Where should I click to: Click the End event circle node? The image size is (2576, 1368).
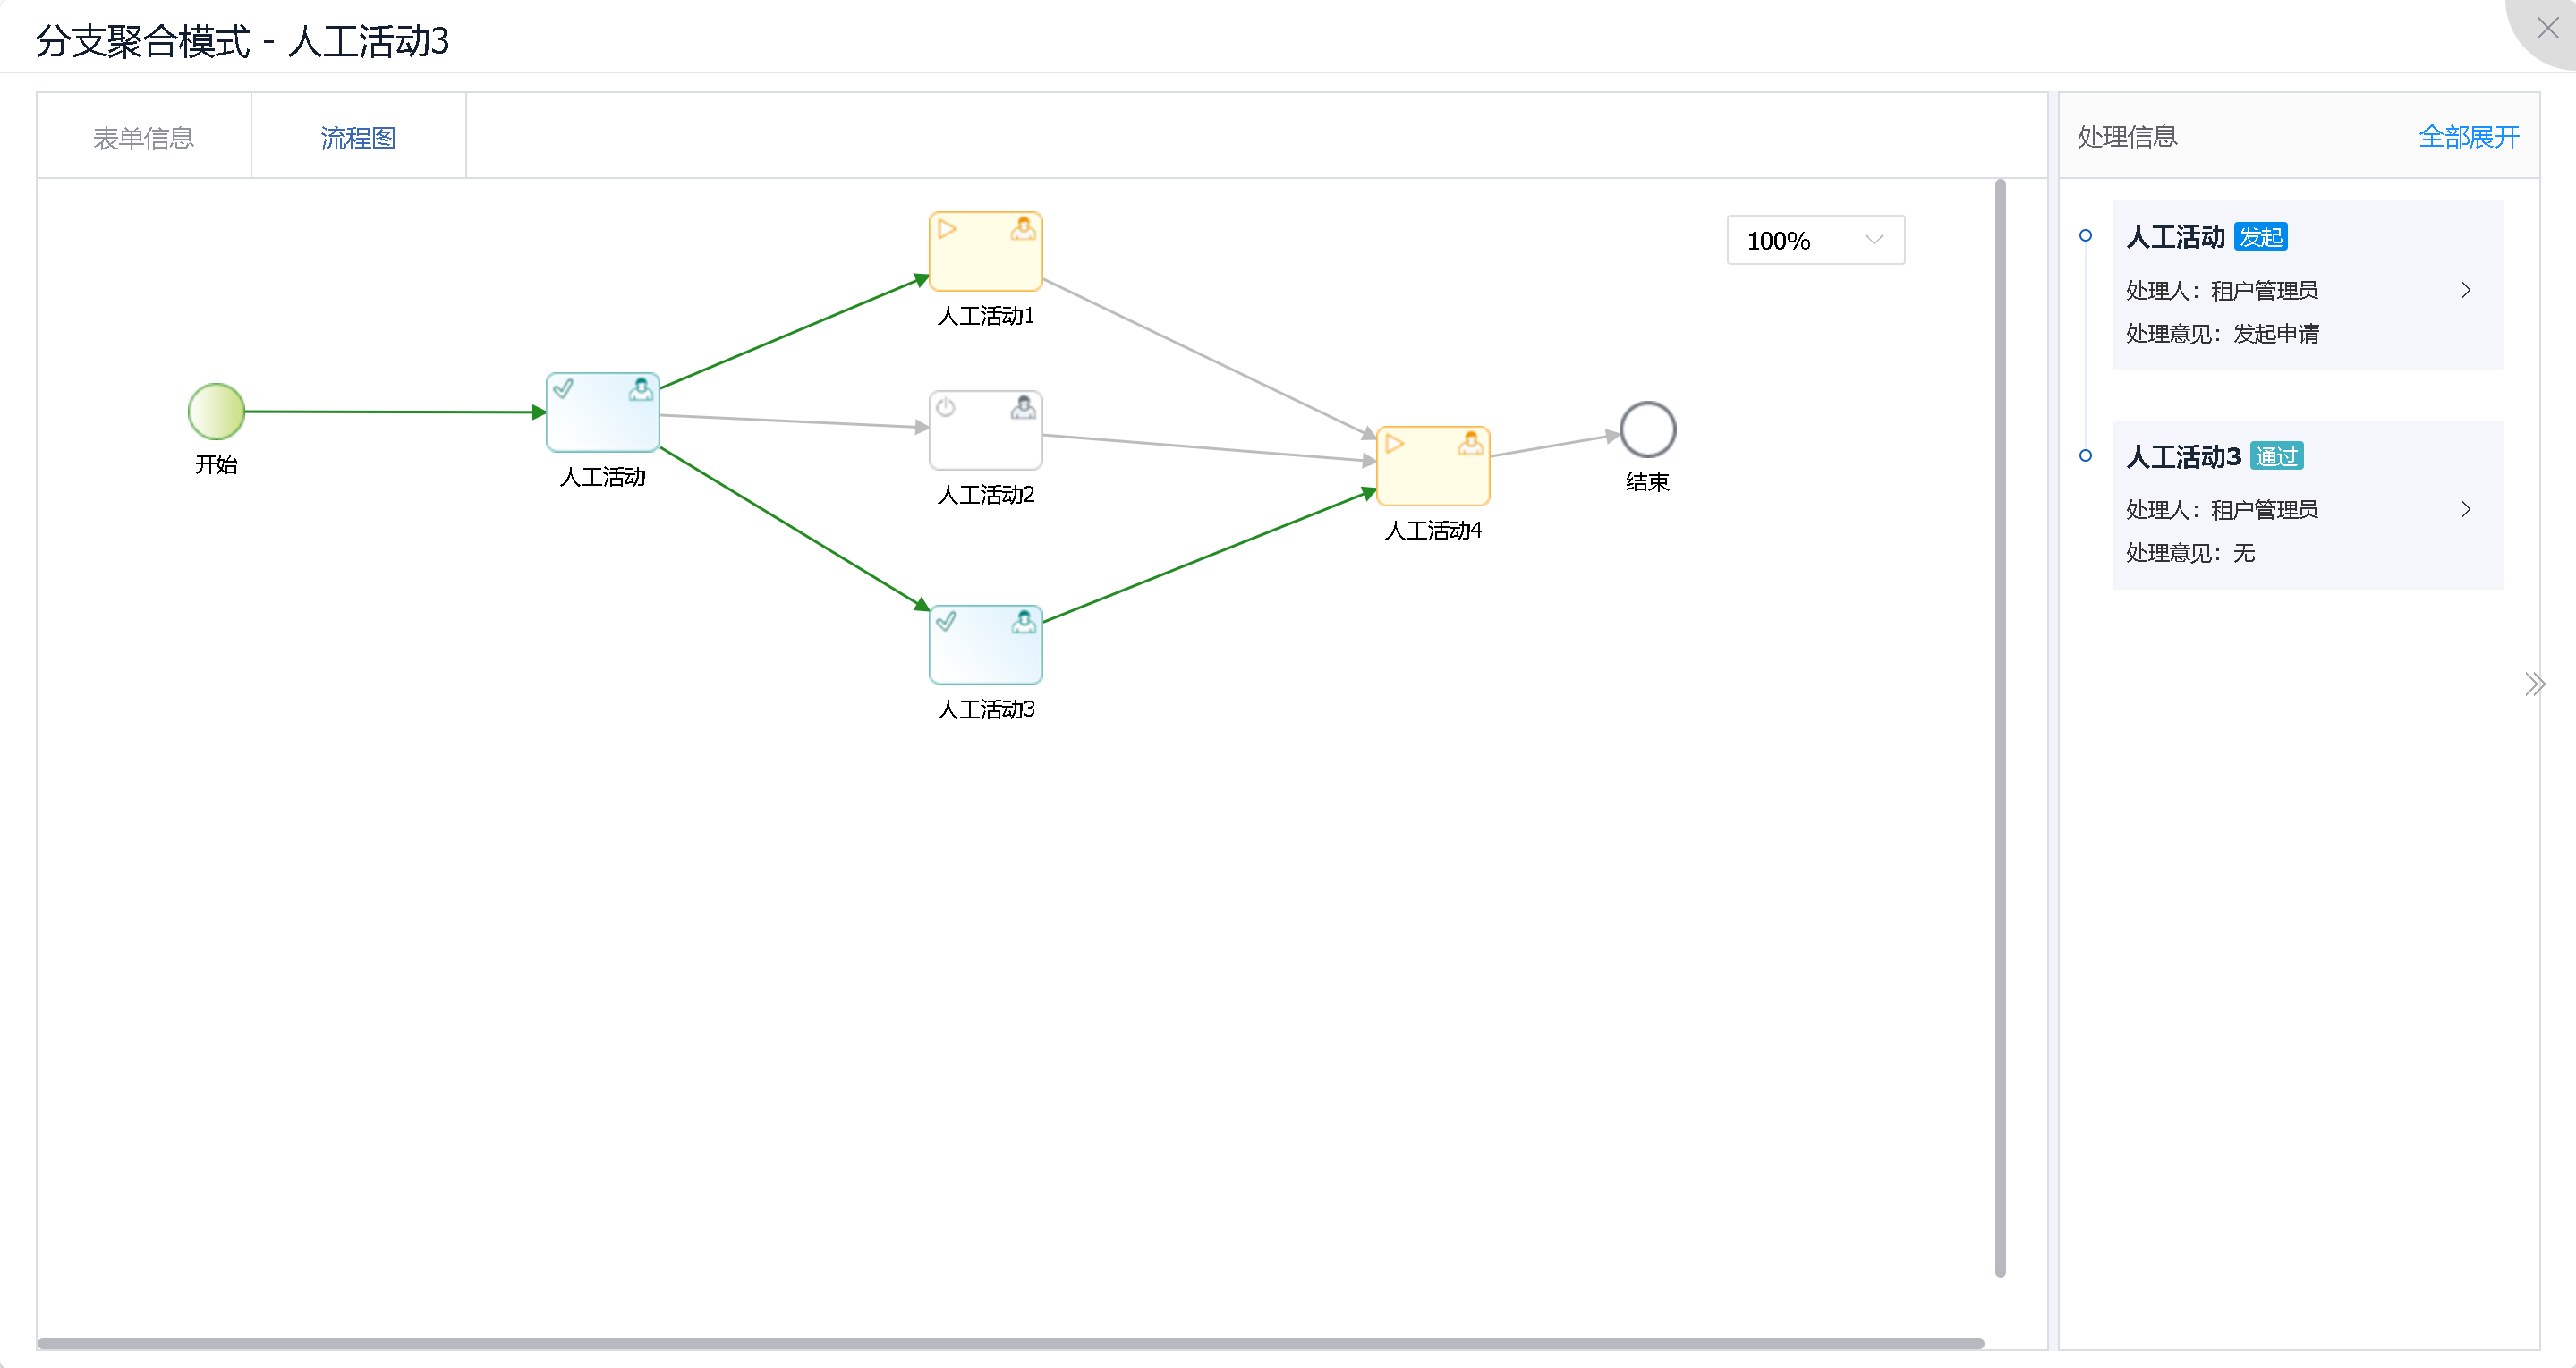[x=1647, y=429]
